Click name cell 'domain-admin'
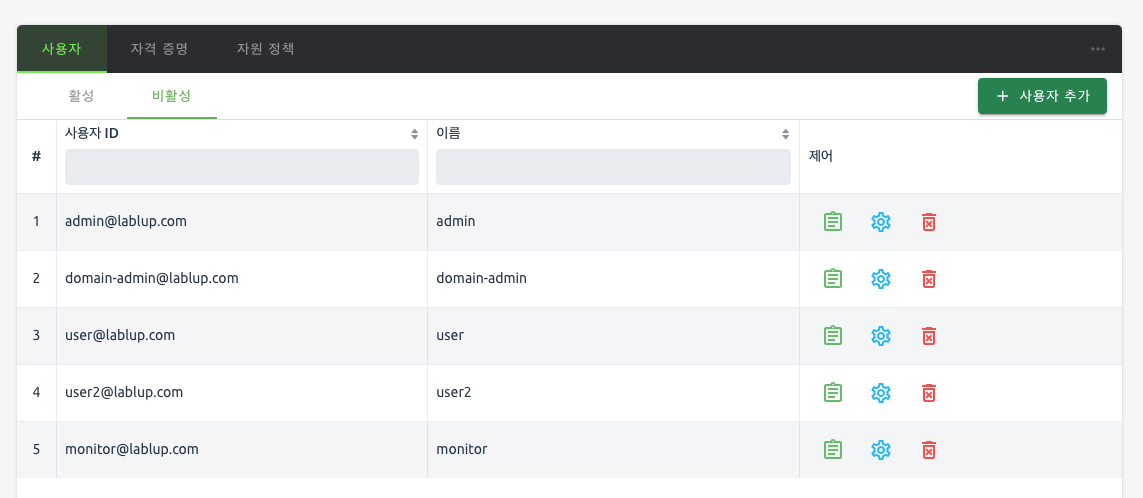 coord(613,279)
